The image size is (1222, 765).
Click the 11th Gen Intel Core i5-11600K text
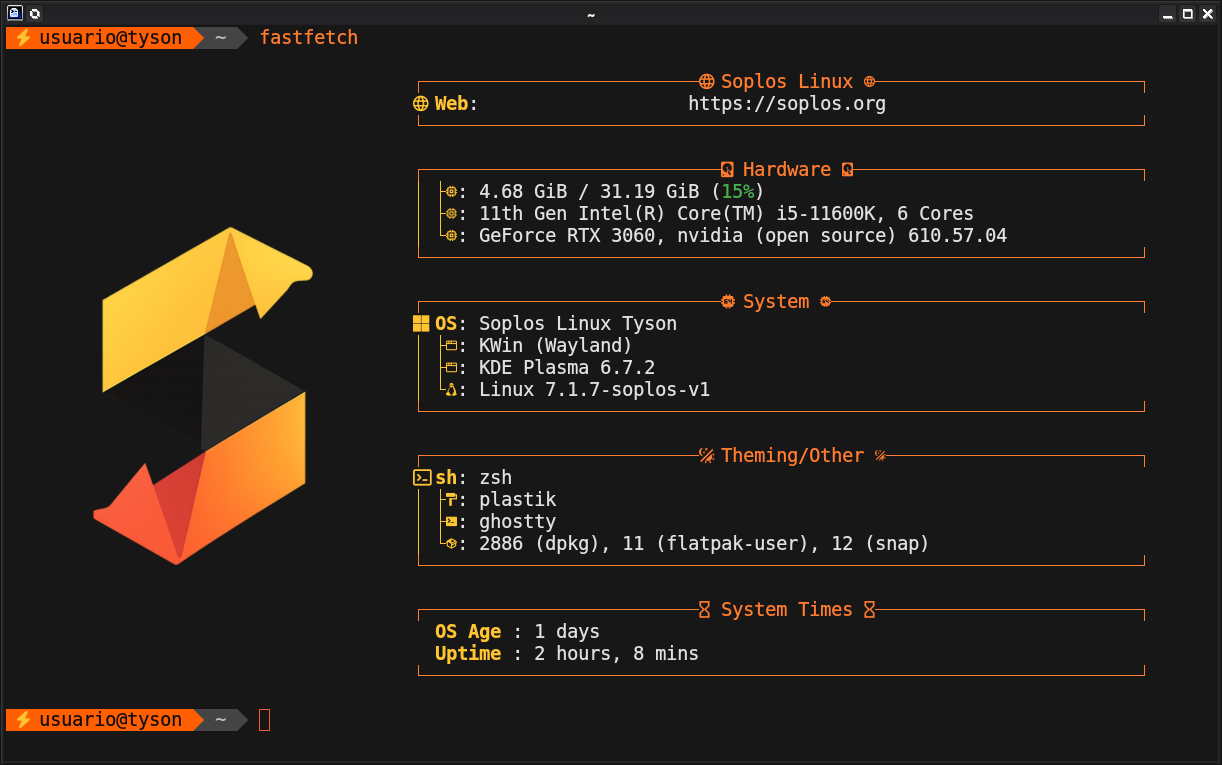[726, 214]
